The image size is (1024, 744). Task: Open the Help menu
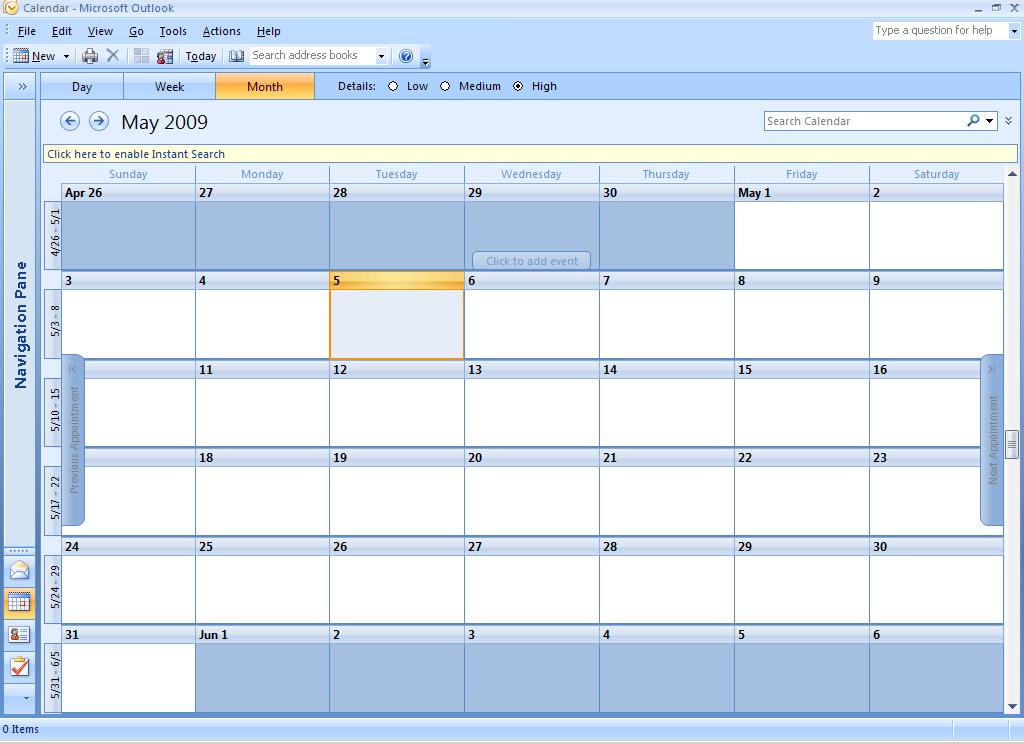point(268,31)
